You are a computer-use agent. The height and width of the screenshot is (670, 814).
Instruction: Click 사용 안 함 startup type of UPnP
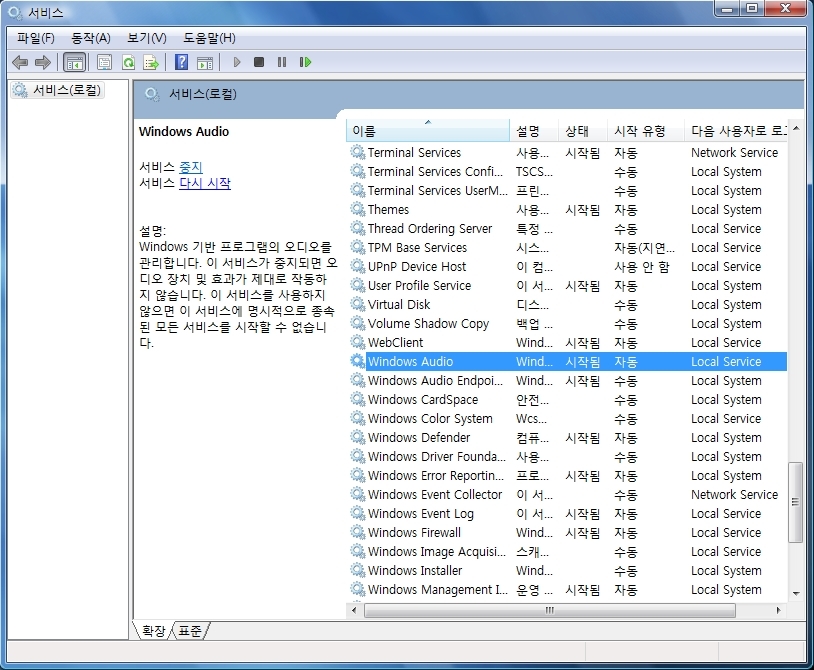[x=642, y=267]
